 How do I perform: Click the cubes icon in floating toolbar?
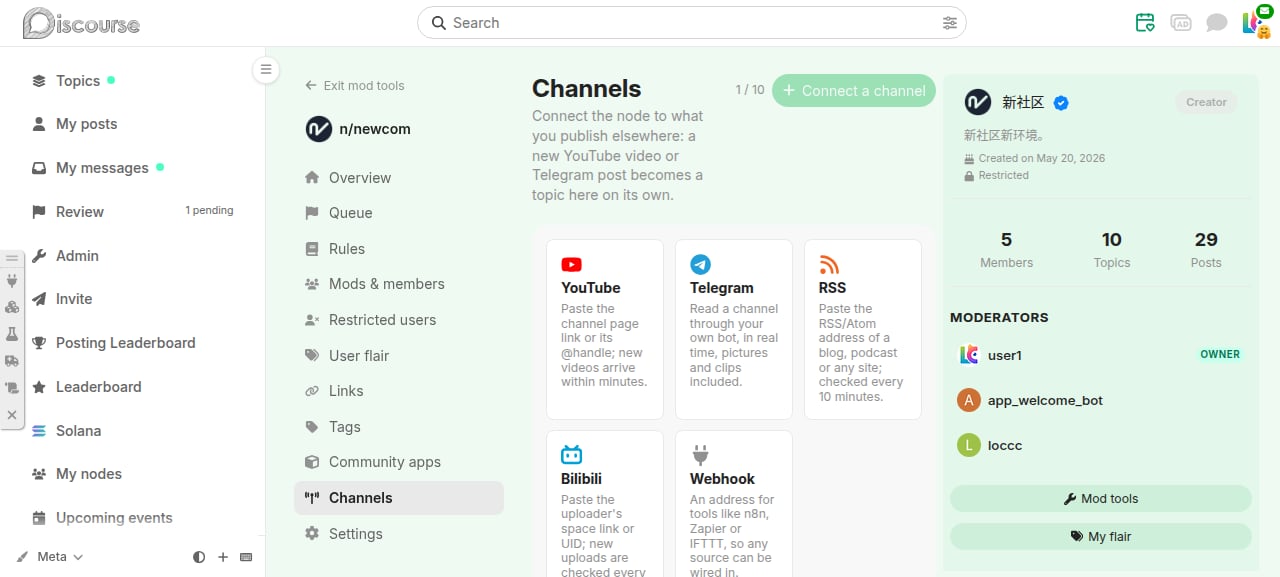(12, 307)
